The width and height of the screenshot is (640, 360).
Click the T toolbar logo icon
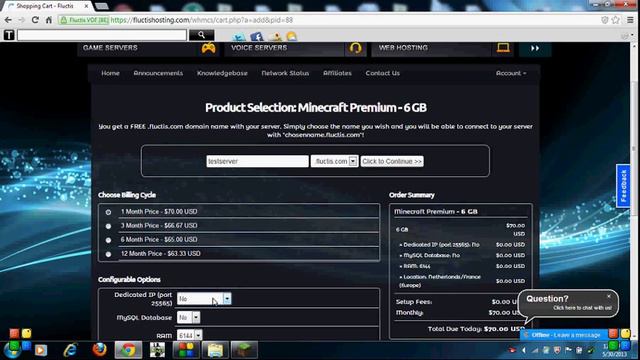(x=9, y=35)
